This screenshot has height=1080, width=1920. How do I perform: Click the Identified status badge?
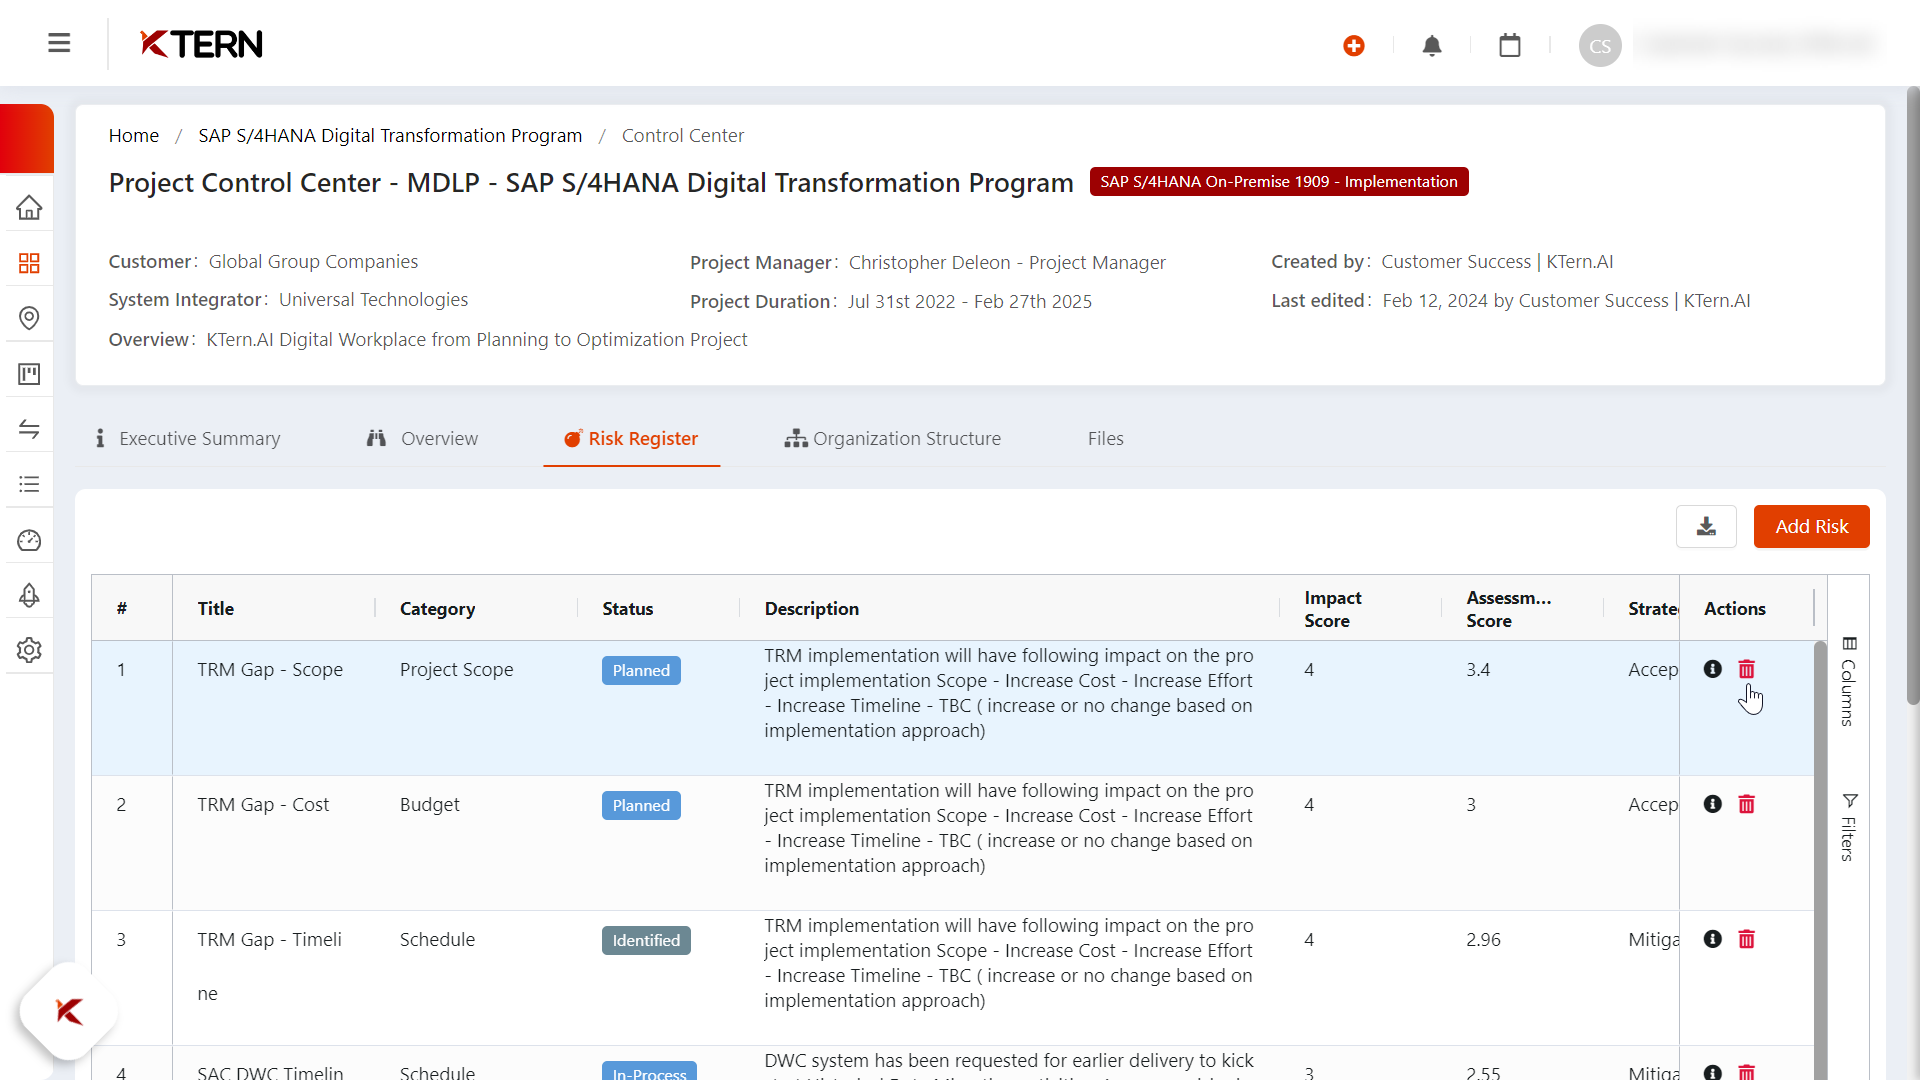pyautogui.click(x=646, y=940)
